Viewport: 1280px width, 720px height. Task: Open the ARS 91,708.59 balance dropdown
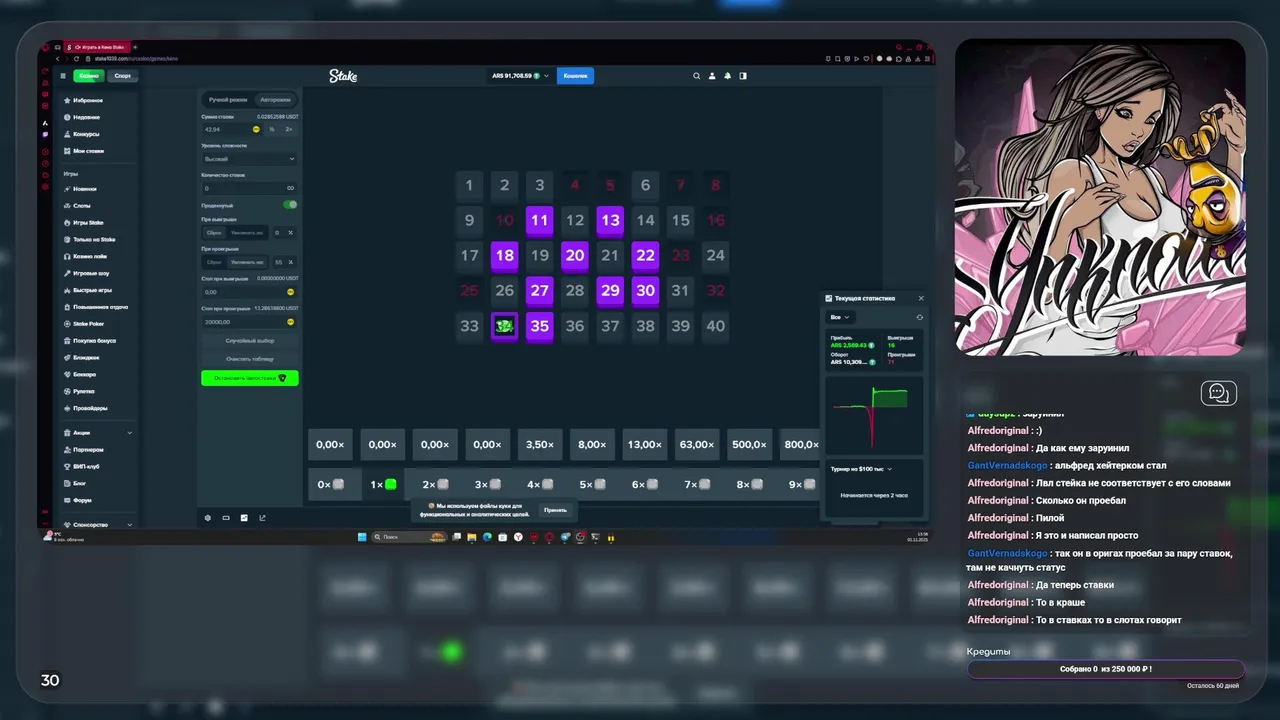pyautogui.click(x=520, y=76)
